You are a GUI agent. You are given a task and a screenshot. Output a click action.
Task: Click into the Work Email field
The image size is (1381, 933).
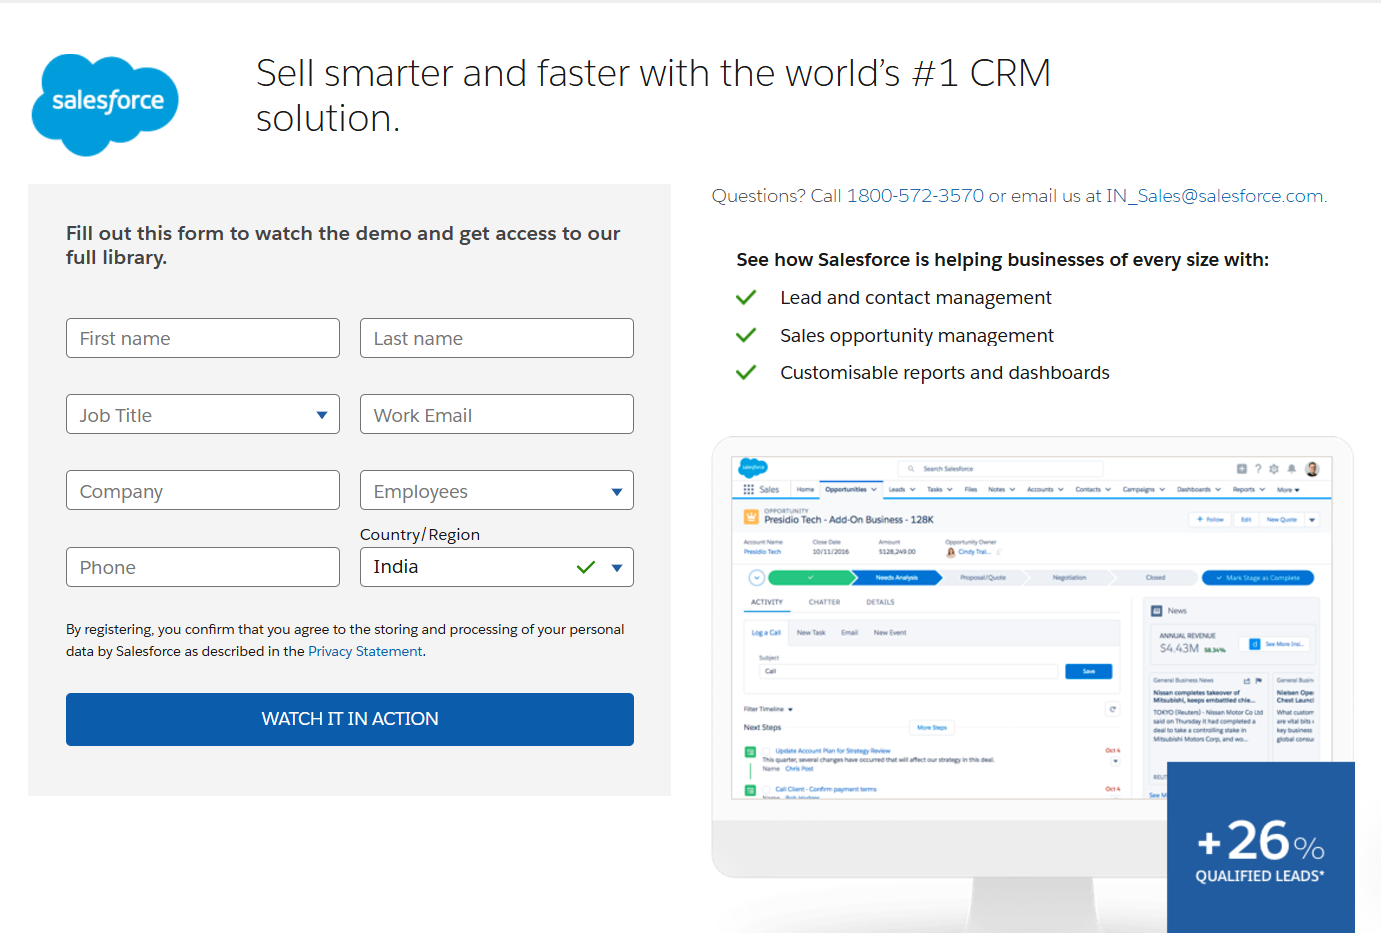click(497, 414)
